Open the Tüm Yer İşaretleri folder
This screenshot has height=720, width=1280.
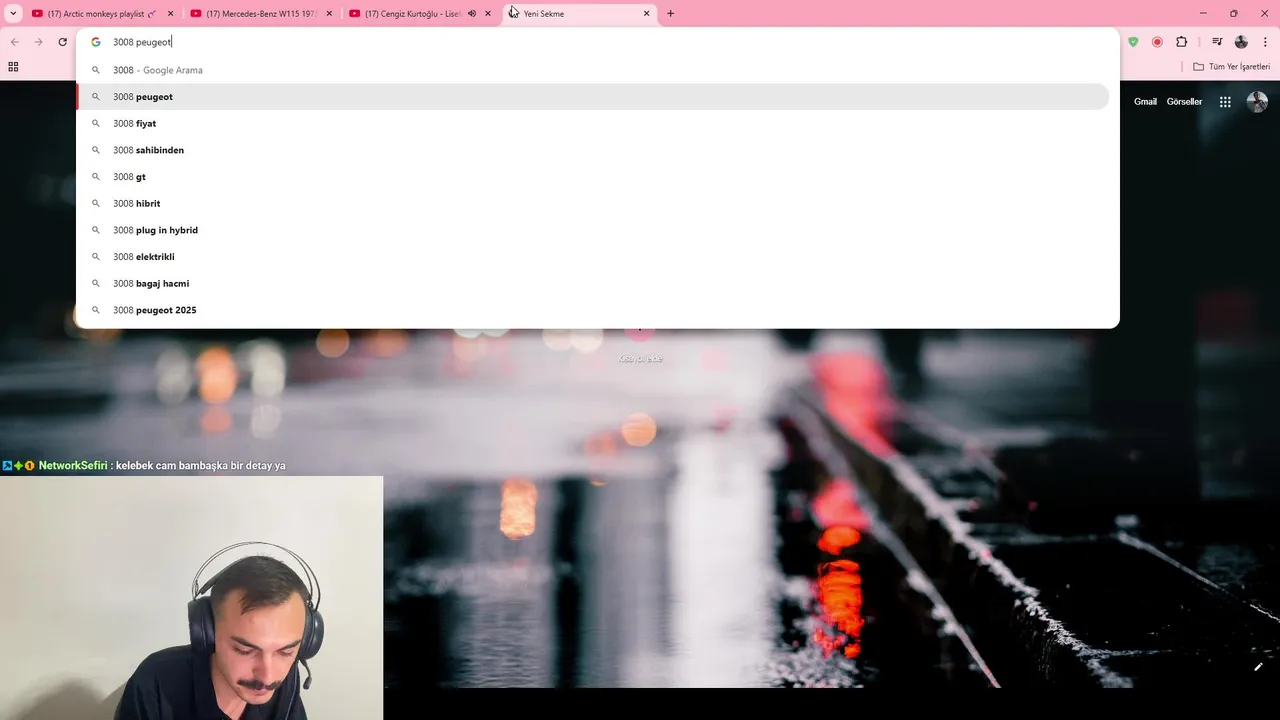click(x=1232, y=67)
